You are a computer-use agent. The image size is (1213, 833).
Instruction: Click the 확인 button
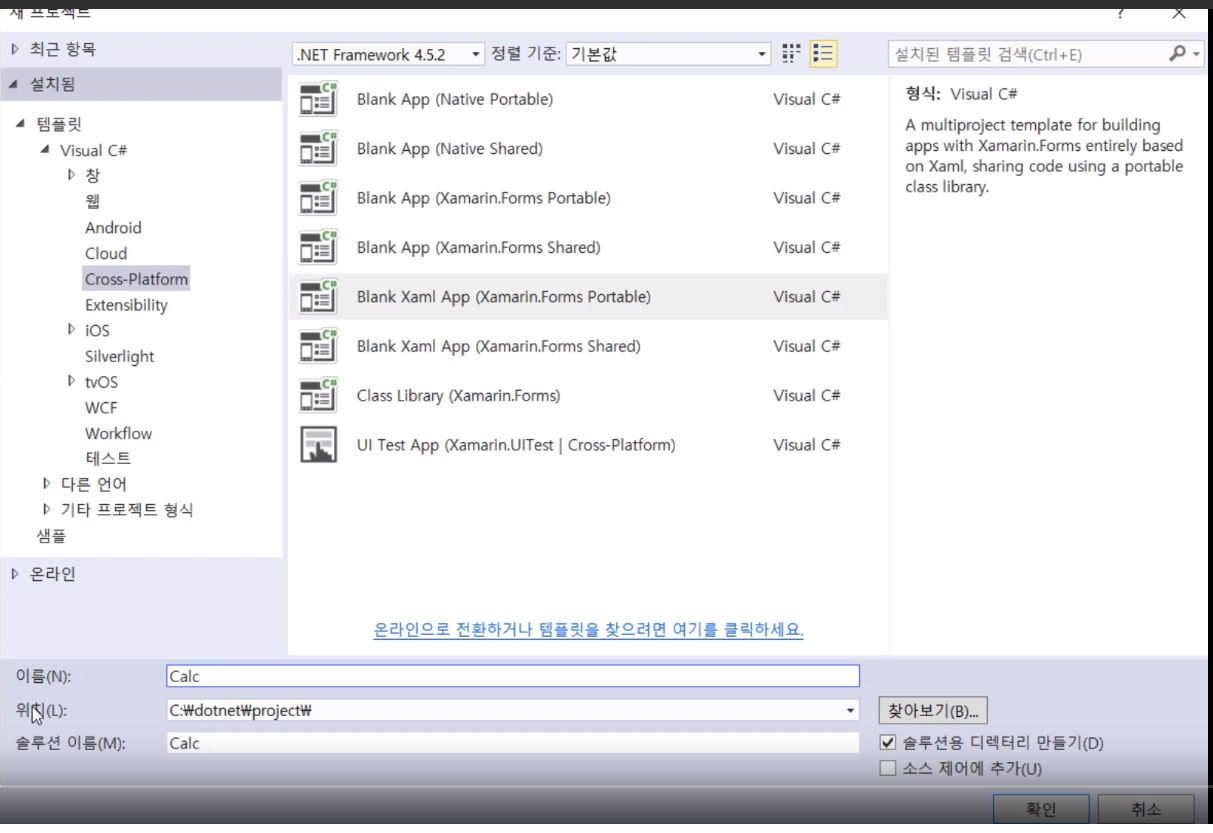(x=1040, y=809)
